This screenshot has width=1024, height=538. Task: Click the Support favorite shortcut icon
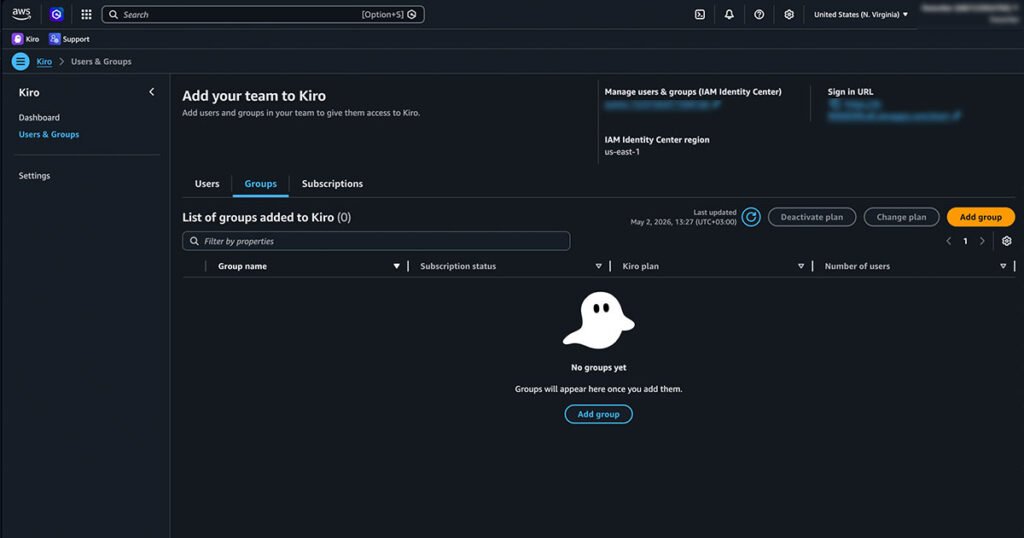pos(54,39)
